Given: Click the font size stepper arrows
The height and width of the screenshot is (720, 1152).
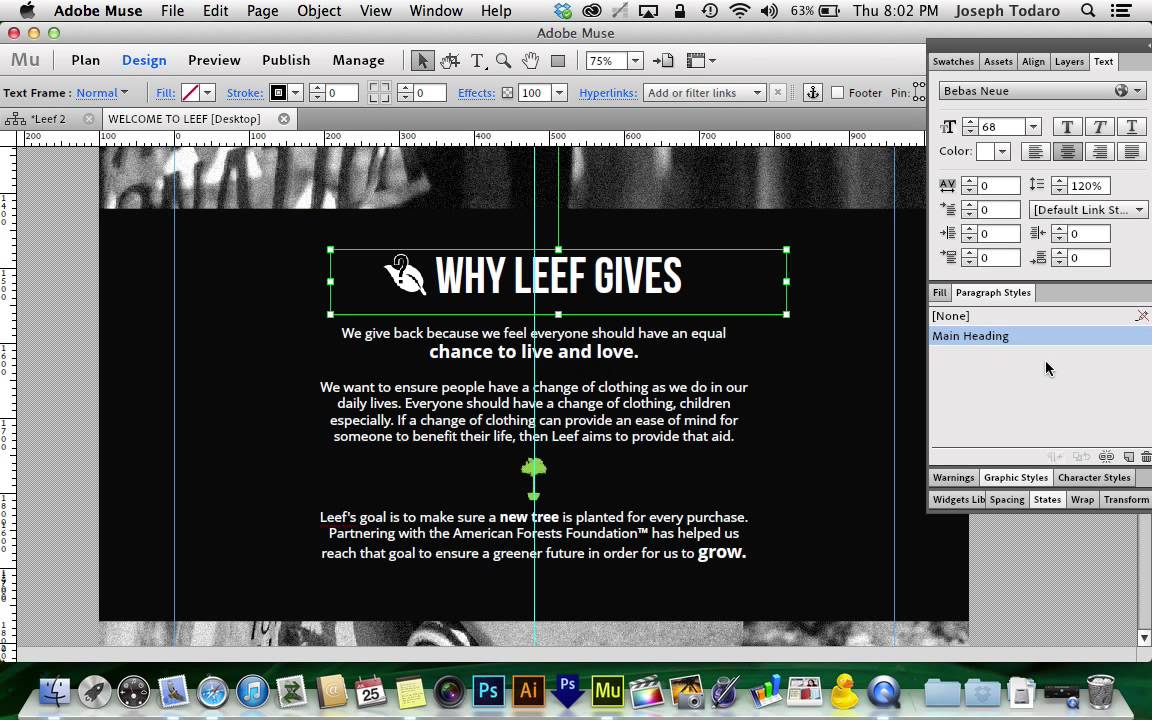Looking at the screenshot, I should click(x=970, y=127).
